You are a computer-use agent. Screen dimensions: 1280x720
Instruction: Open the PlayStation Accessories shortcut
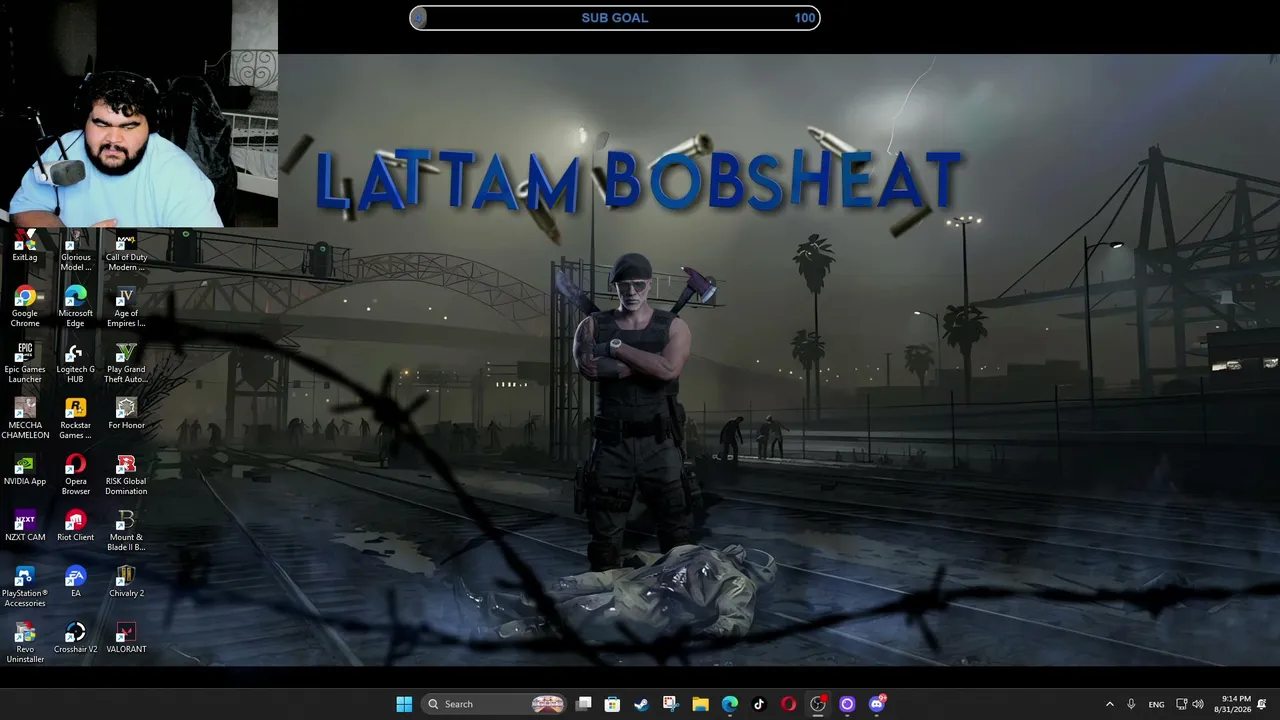click(25, 587)
